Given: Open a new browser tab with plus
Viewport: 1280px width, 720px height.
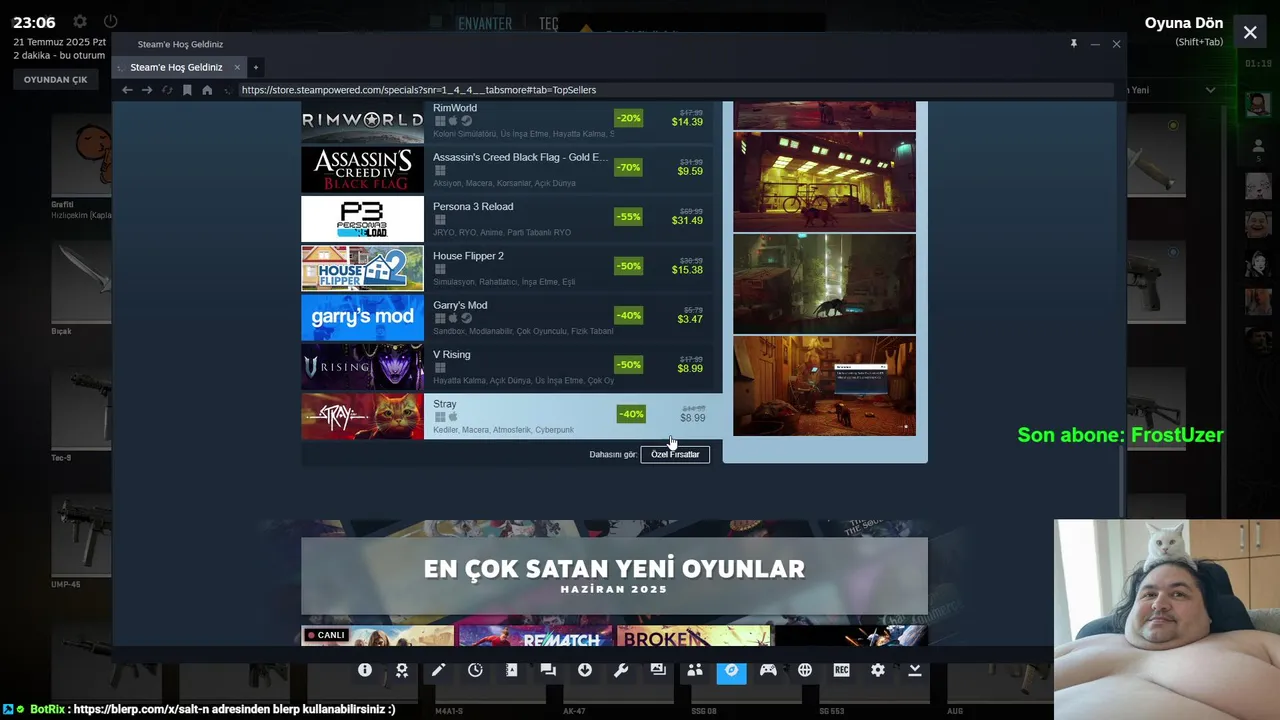Looking at the screenshot, I should [255, 67].
